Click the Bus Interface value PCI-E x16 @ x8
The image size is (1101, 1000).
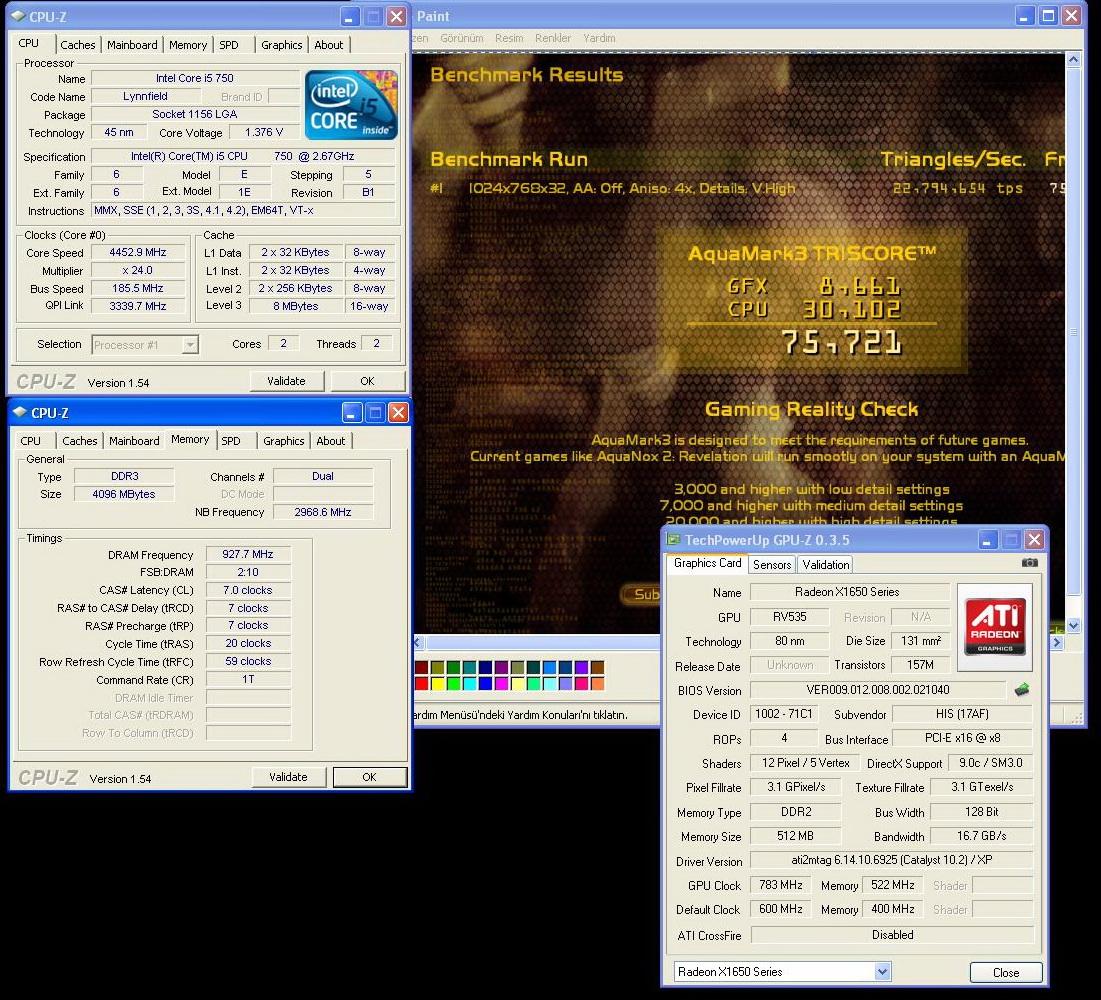[962, 738]
